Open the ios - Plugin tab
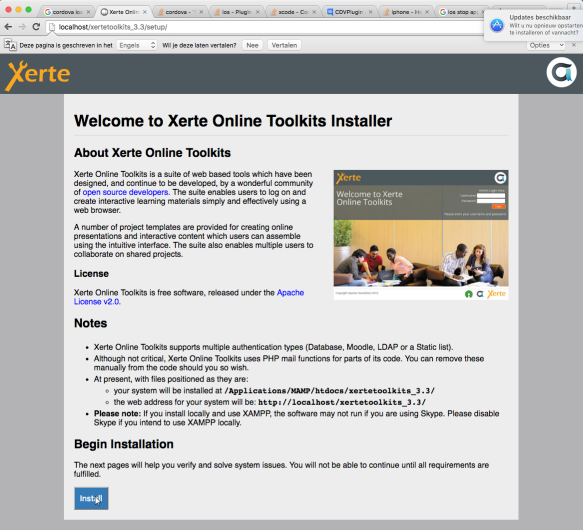583x530 pixels. [x=235, y=12]
